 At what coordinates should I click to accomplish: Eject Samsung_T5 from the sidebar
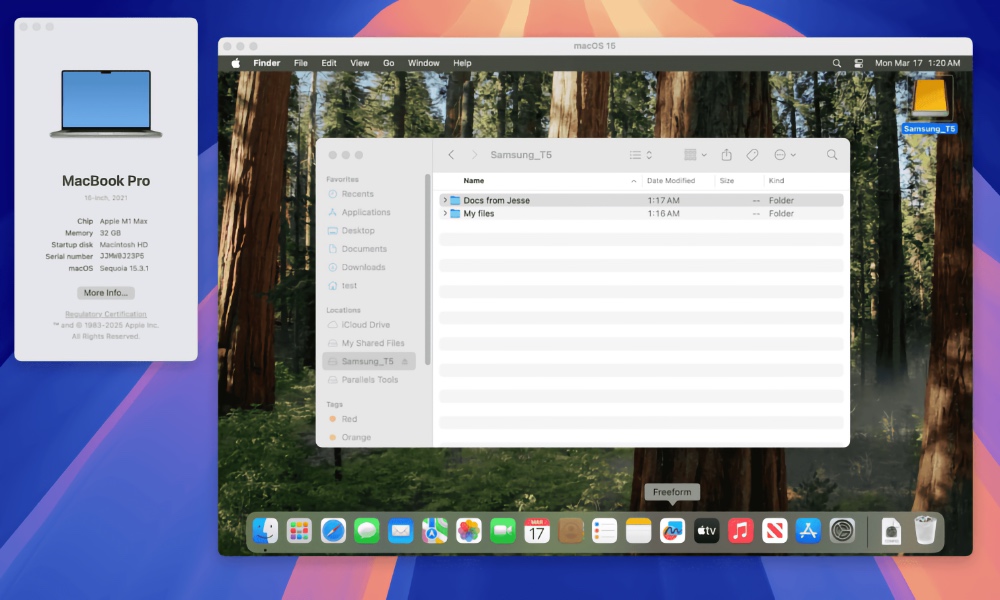tap(405, 361)
